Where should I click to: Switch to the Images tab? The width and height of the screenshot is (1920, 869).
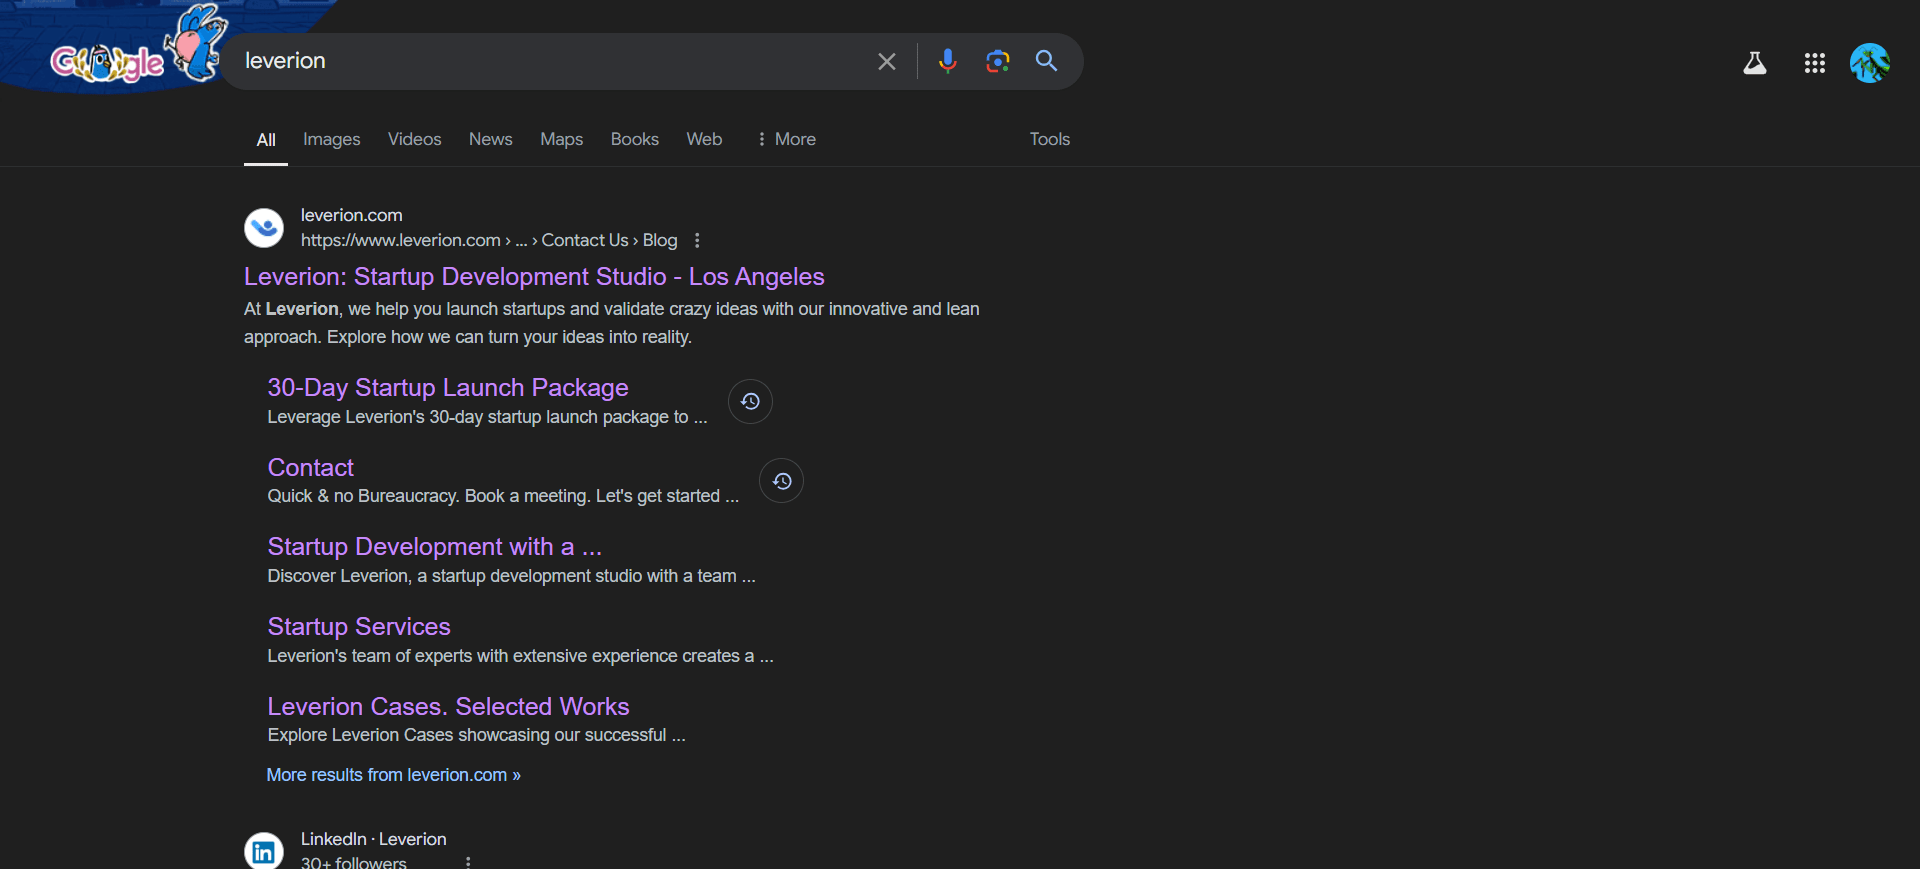[332, 139]
